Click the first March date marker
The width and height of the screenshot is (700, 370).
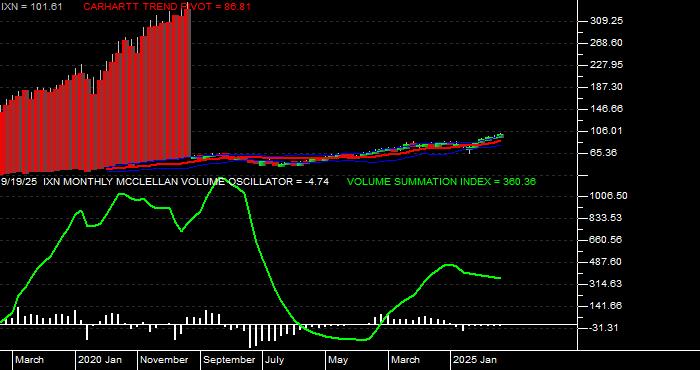[30, 360]
